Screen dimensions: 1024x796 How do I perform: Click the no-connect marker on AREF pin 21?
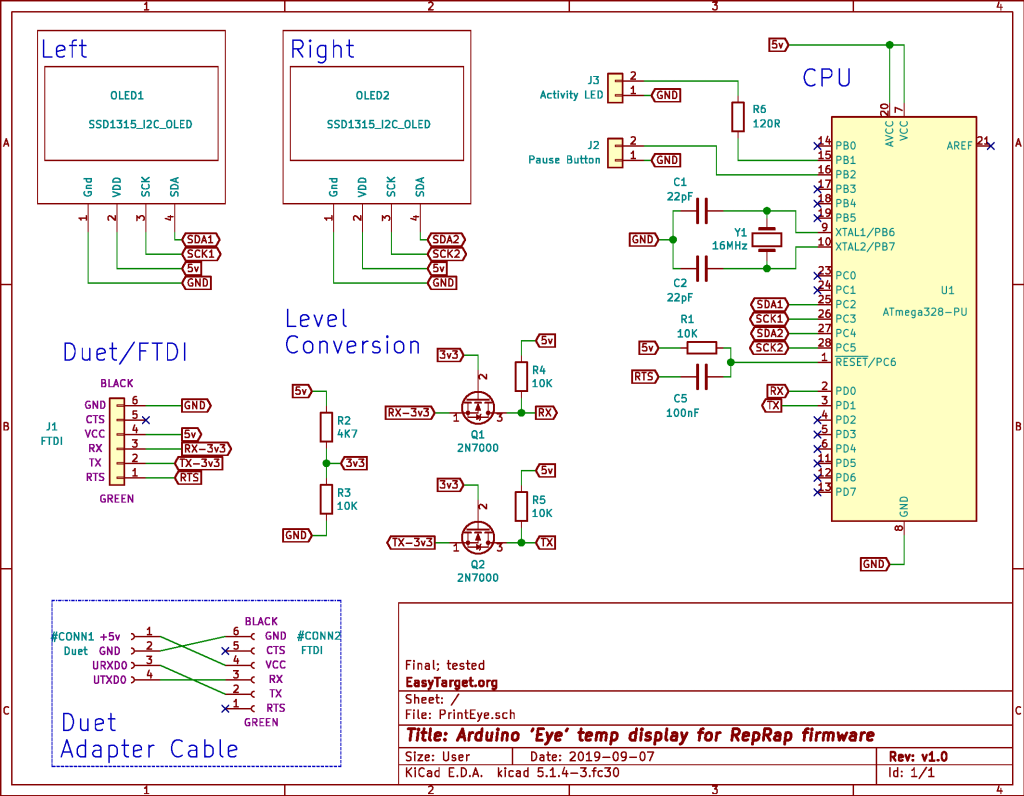[991, 146]
